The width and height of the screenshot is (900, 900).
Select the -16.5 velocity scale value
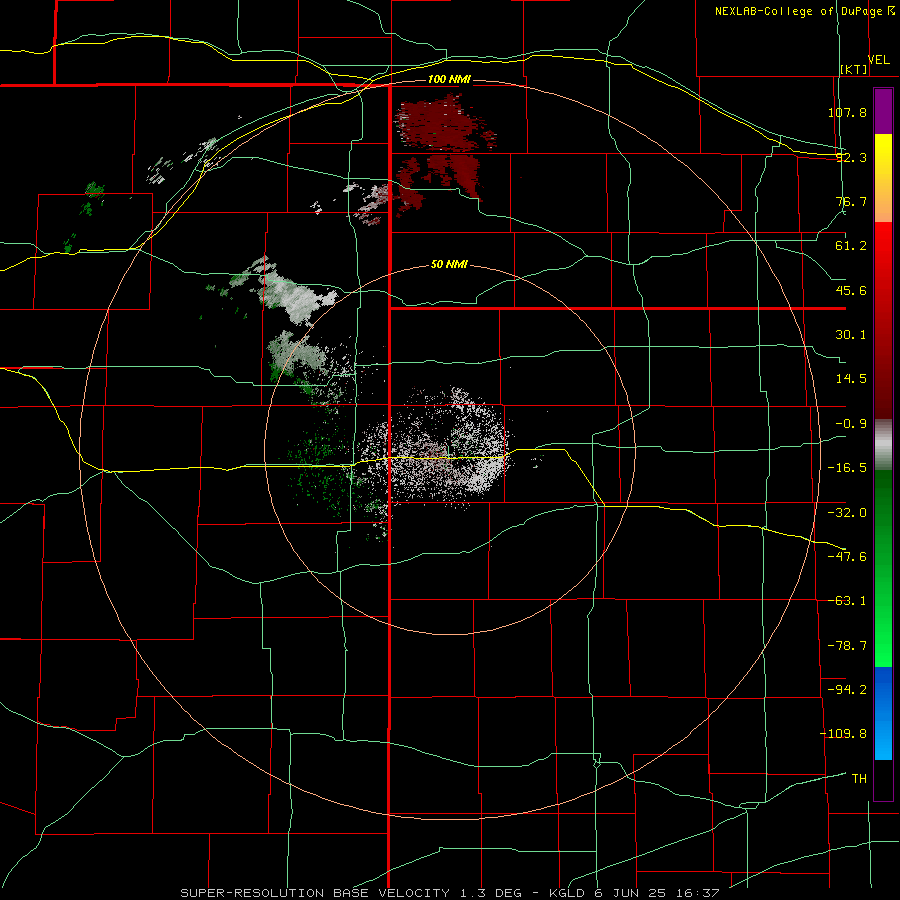point(847,468)
